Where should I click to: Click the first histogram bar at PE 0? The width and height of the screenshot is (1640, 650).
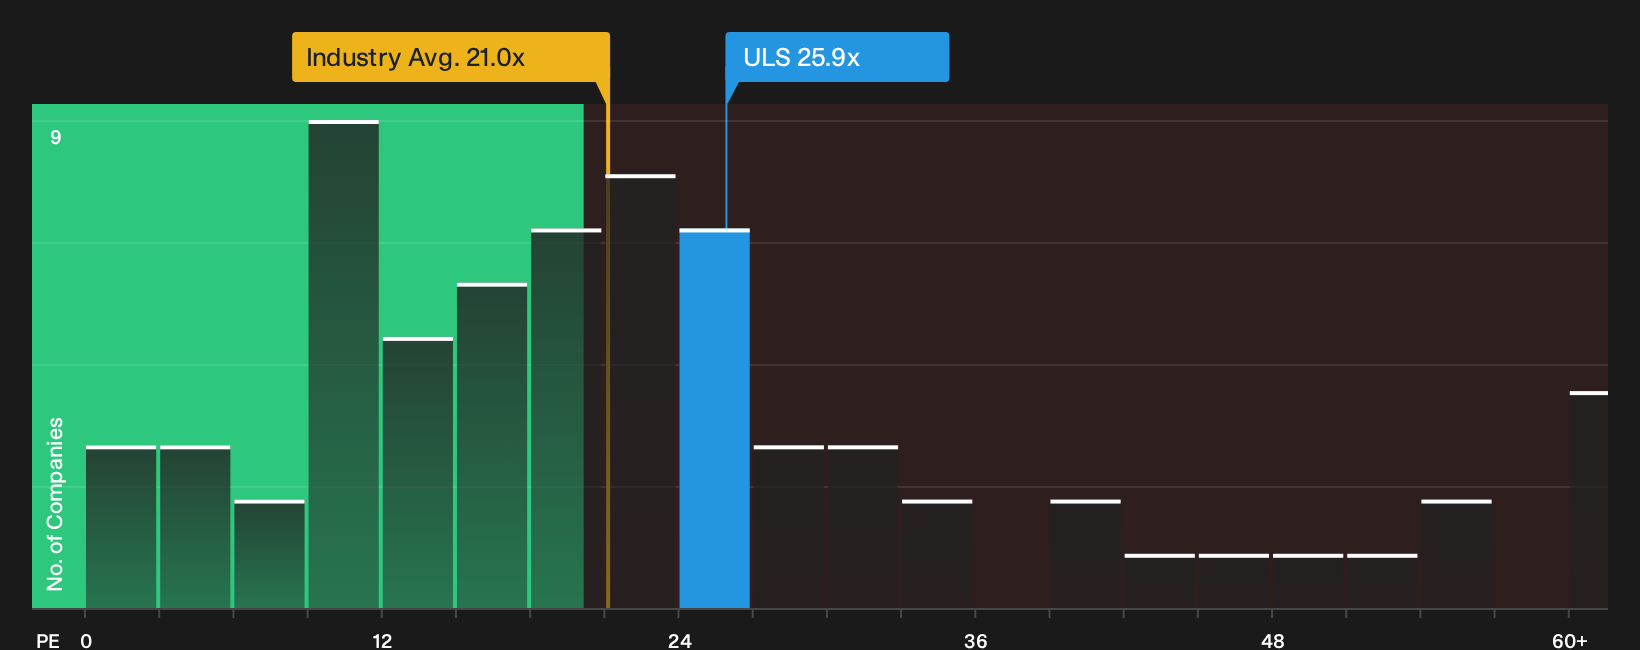coord(121,527)
